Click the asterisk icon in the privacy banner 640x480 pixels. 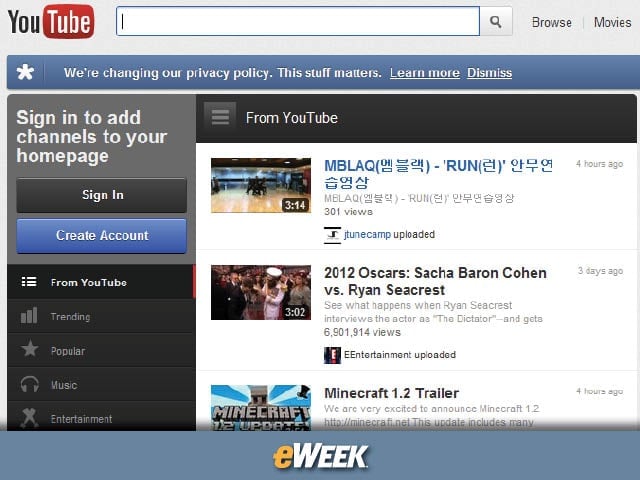coord(25,72)
